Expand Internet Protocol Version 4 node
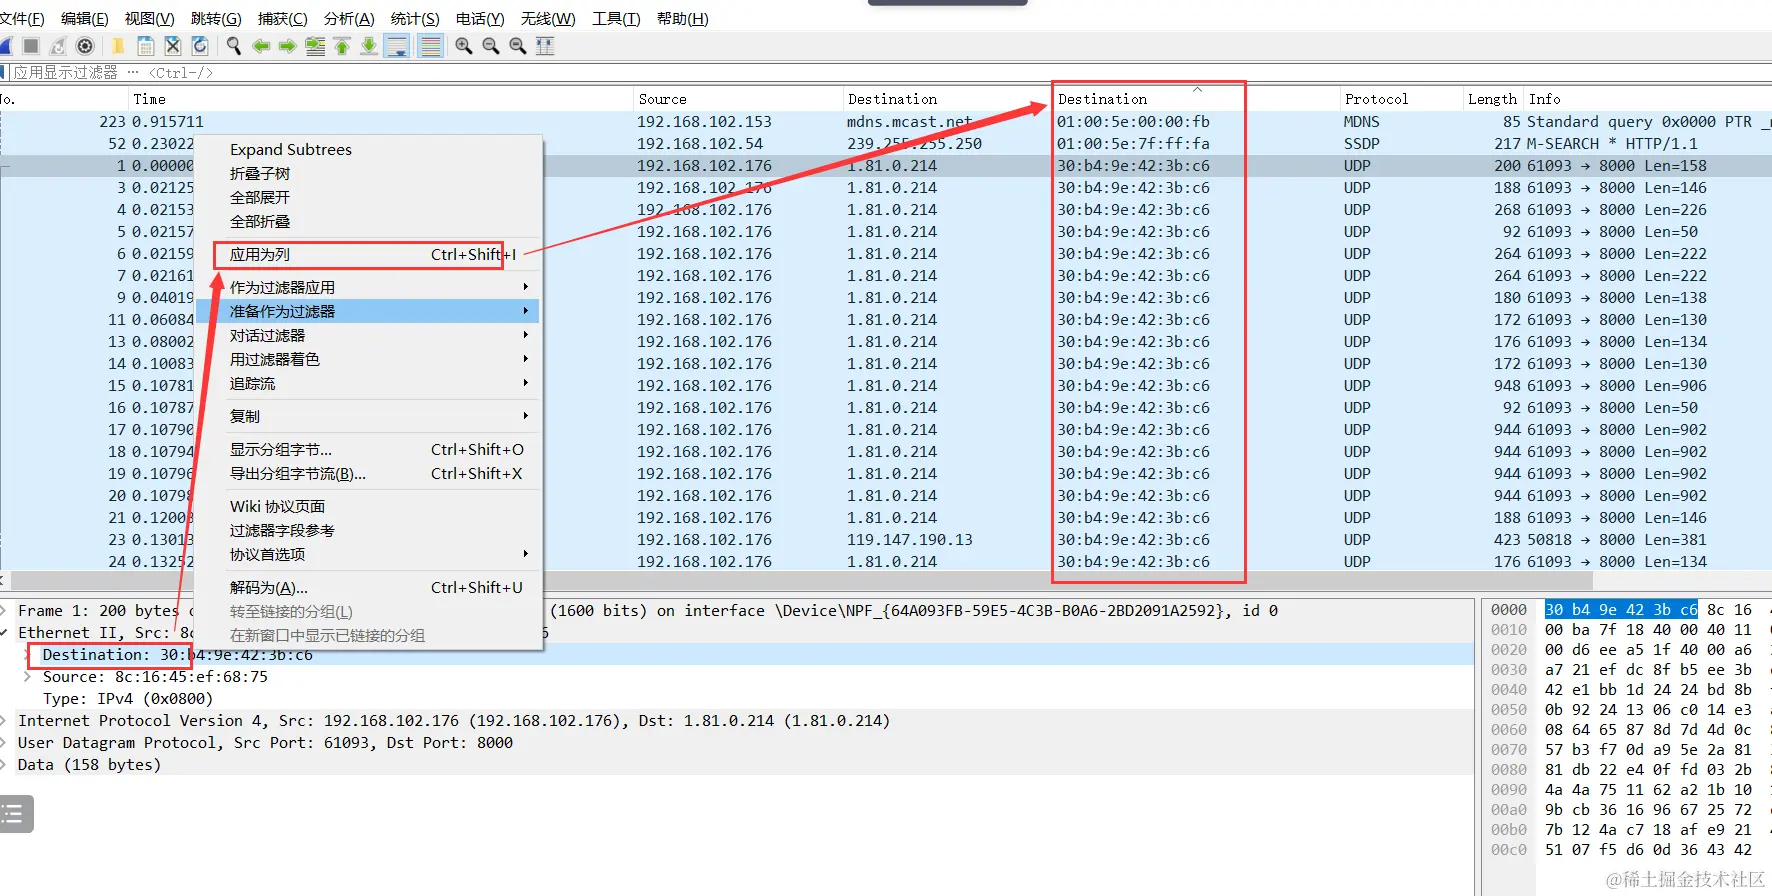Viewport: 1772px width, 896px height. coord(5,721)
